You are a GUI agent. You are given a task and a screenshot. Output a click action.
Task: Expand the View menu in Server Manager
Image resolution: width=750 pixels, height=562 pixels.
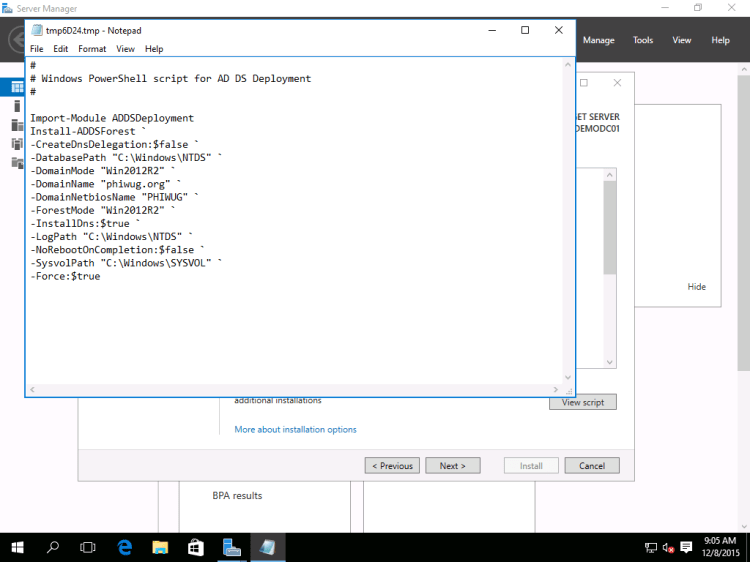tap(682, 40)
